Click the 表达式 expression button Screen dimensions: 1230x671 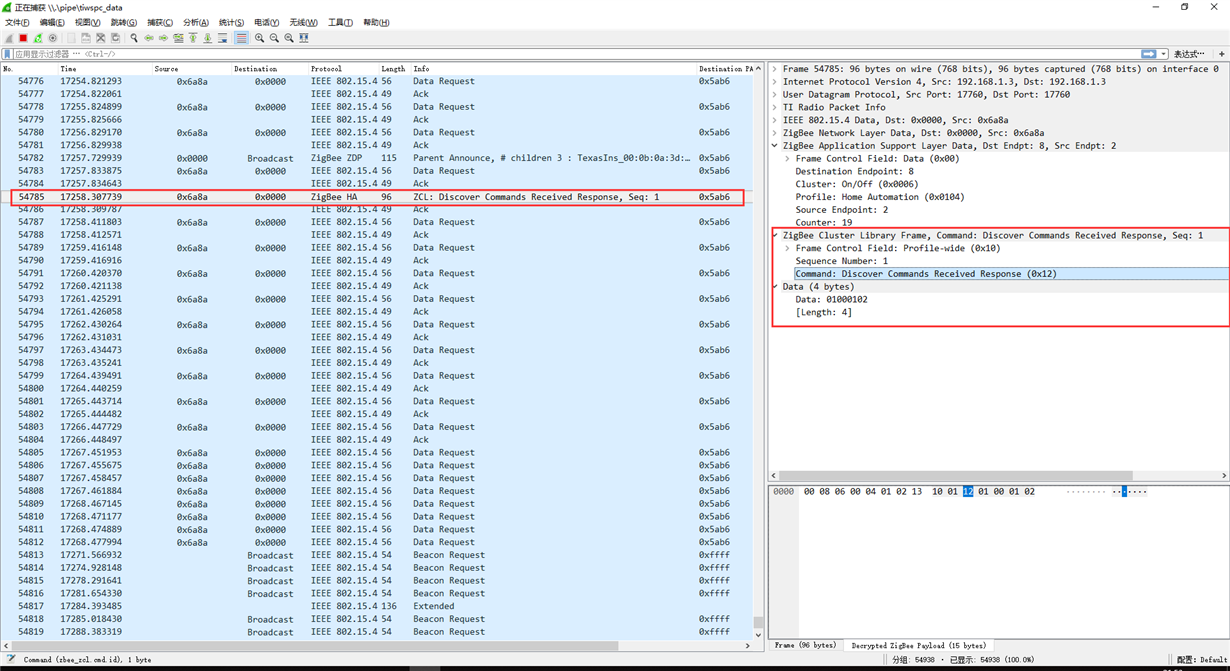(x=1188, y=54)
